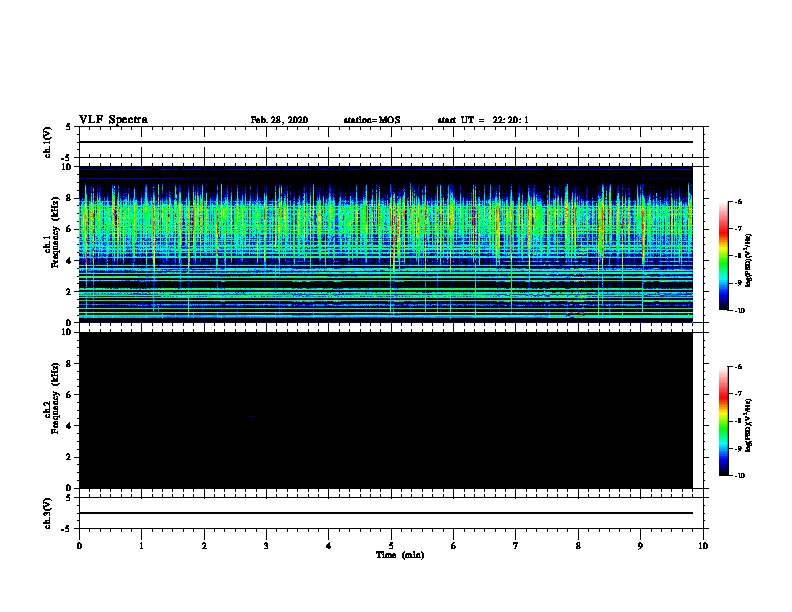Click the ch.1 "Frequency (kHz)" axis label
792x612 pixels.
[x=55, y=232]
